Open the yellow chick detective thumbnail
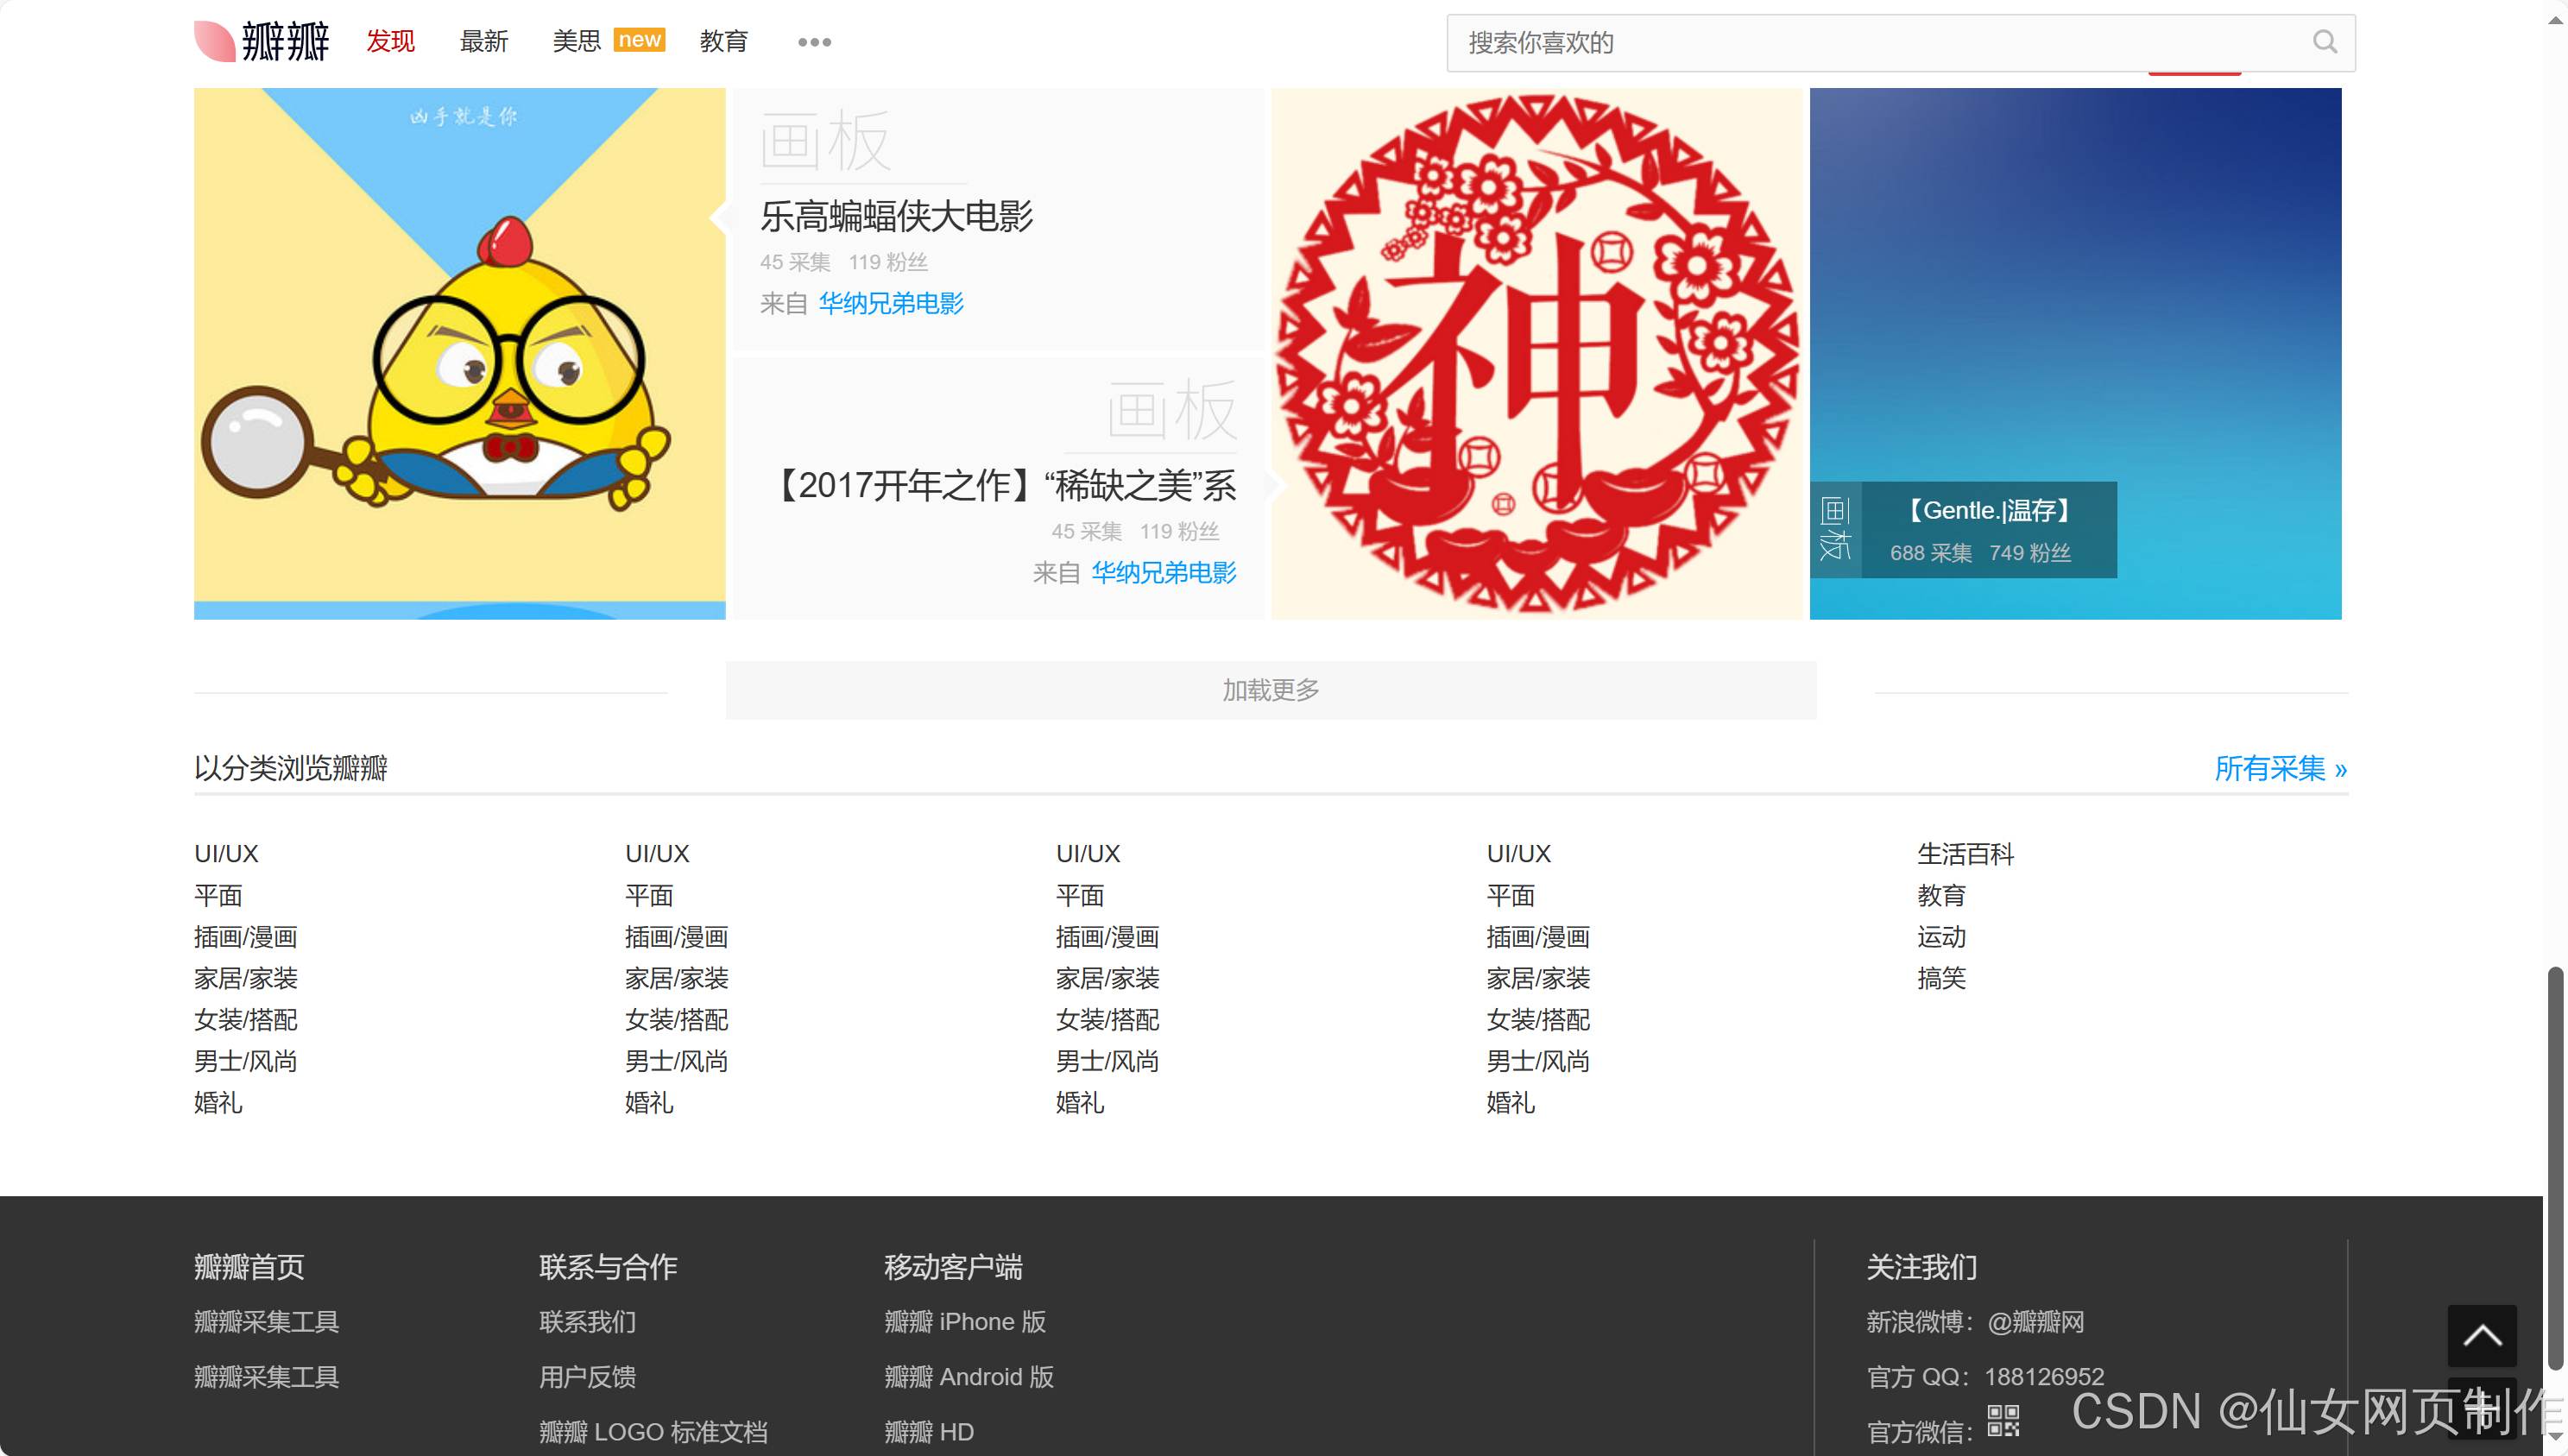This screenshot has height=1456, width=2568. (459, 353)
